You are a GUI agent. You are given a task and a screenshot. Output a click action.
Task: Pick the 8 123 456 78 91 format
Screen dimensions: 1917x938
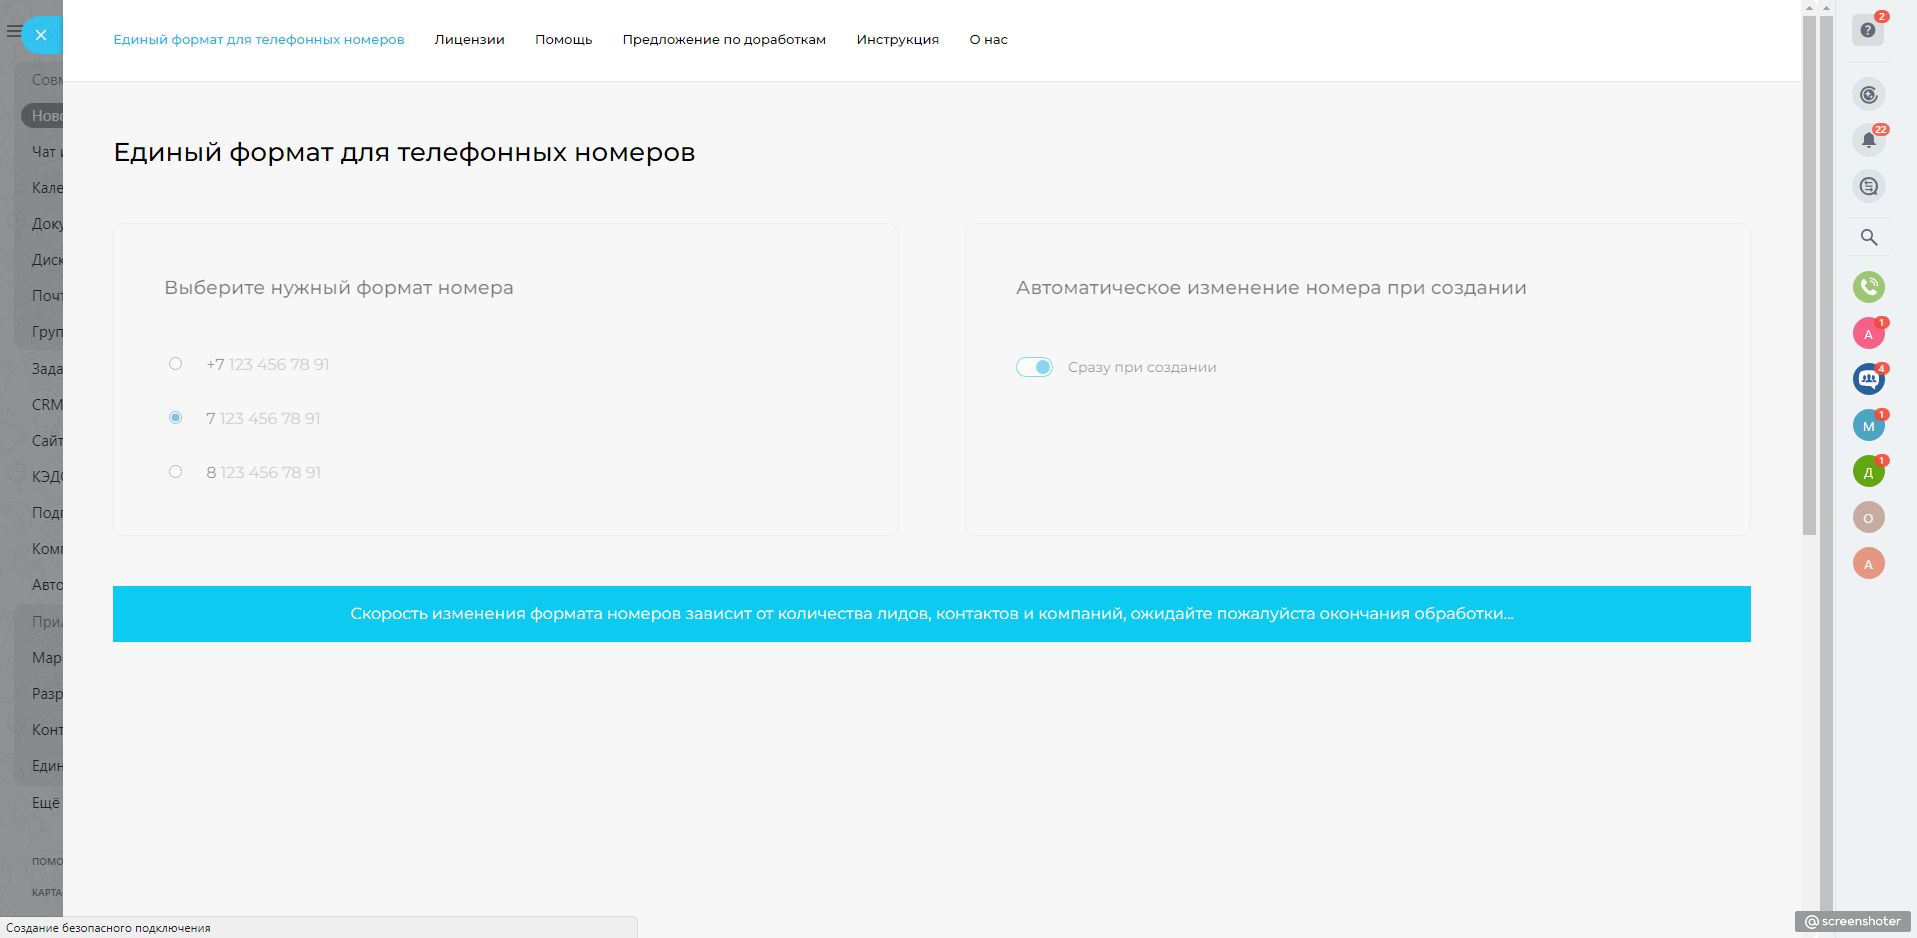pos(176,472)
